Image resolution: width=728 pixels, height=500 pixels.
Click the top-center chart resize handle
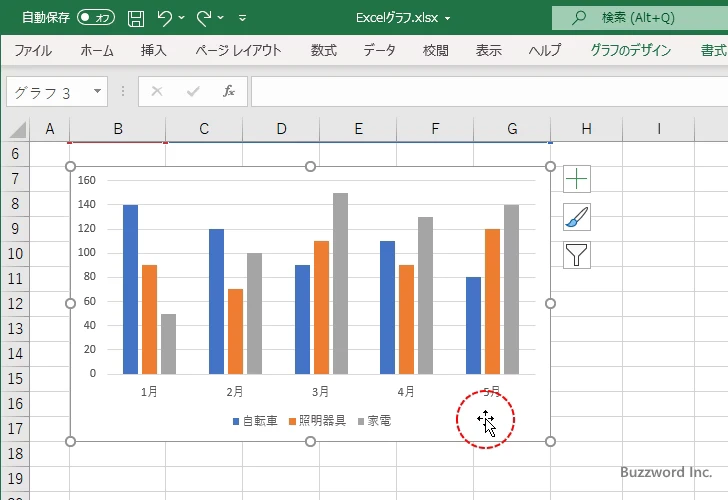(310, 166)
